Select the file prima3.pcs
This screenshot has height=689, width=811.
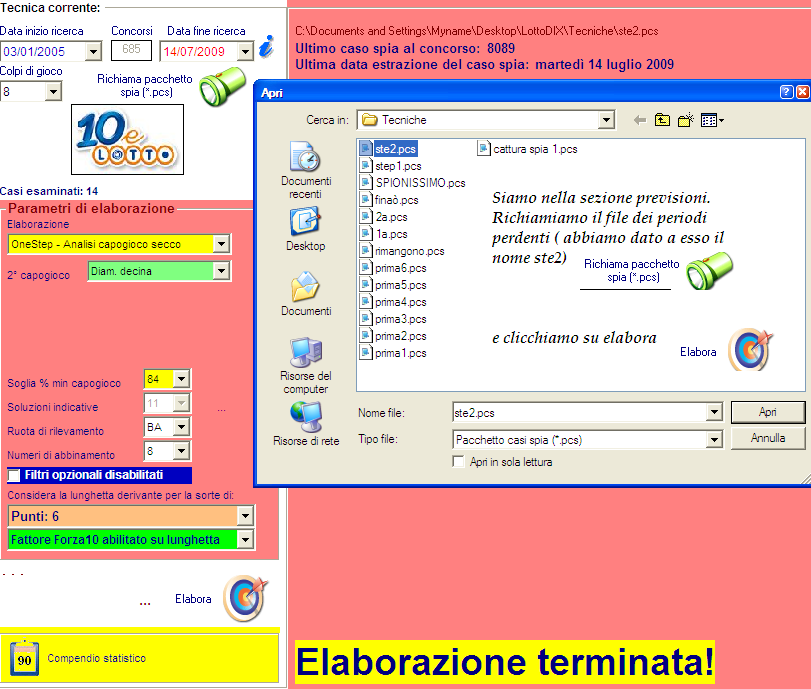pyautogui.click(x=394, y=319)
